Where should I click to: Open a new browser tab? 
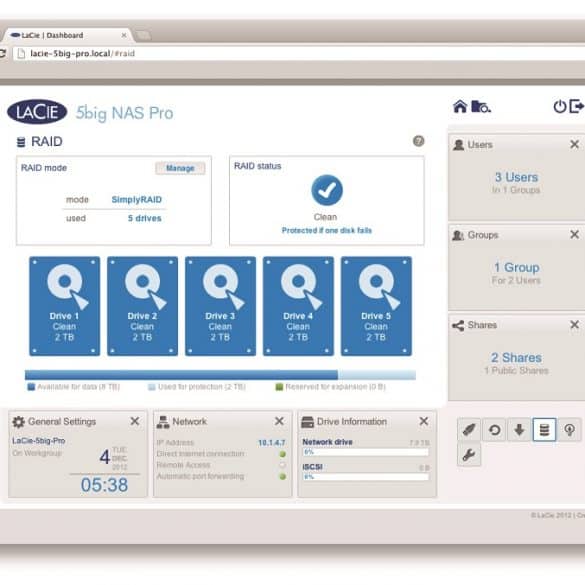[x=143, y=36]
